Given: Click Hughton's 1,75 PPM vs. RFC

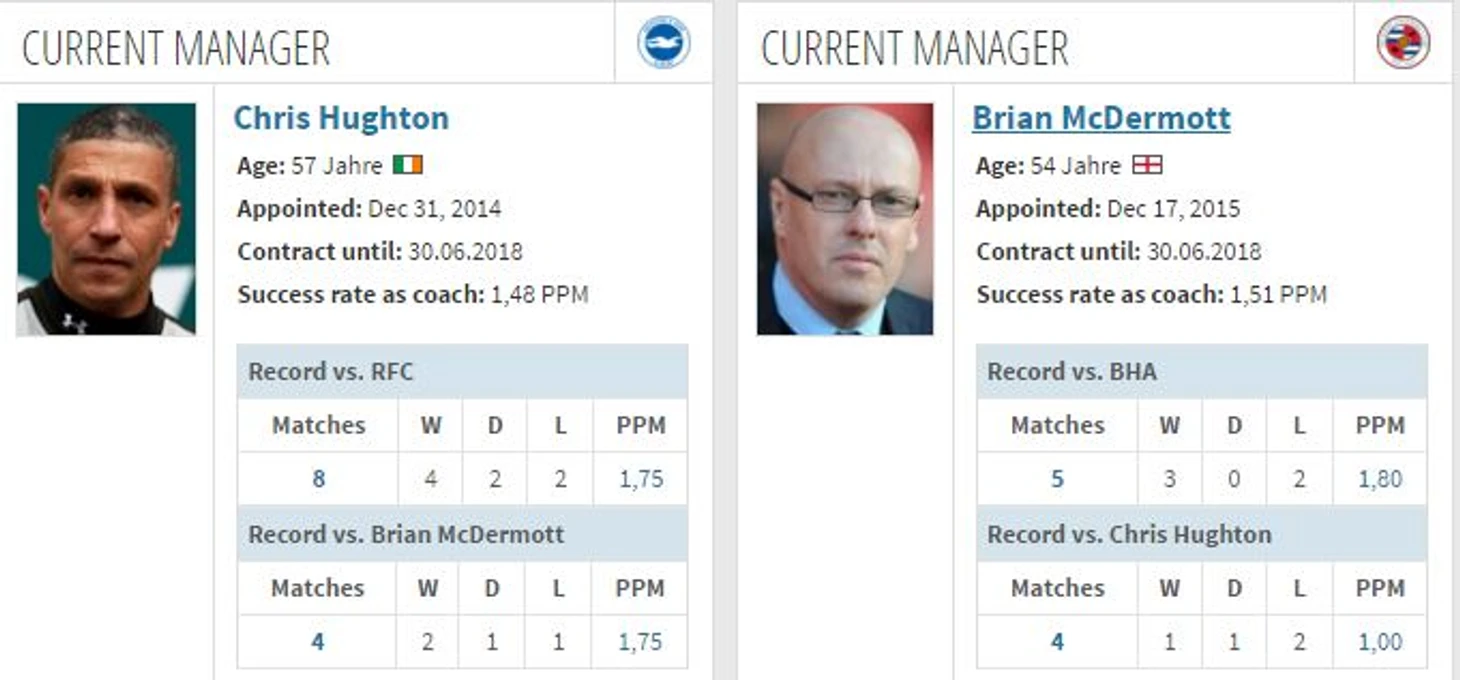Looking at the screenshot, I should [641, 479].
